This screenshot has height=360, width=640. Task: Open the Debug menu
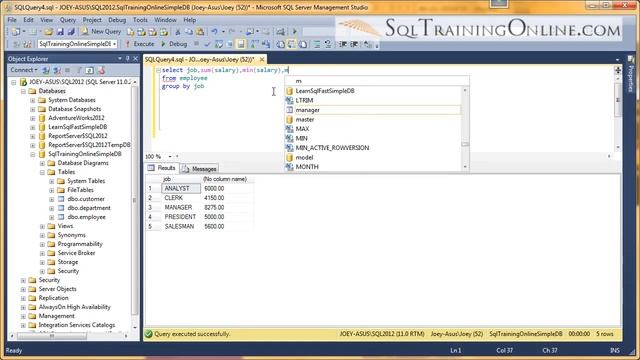point(117,20)
